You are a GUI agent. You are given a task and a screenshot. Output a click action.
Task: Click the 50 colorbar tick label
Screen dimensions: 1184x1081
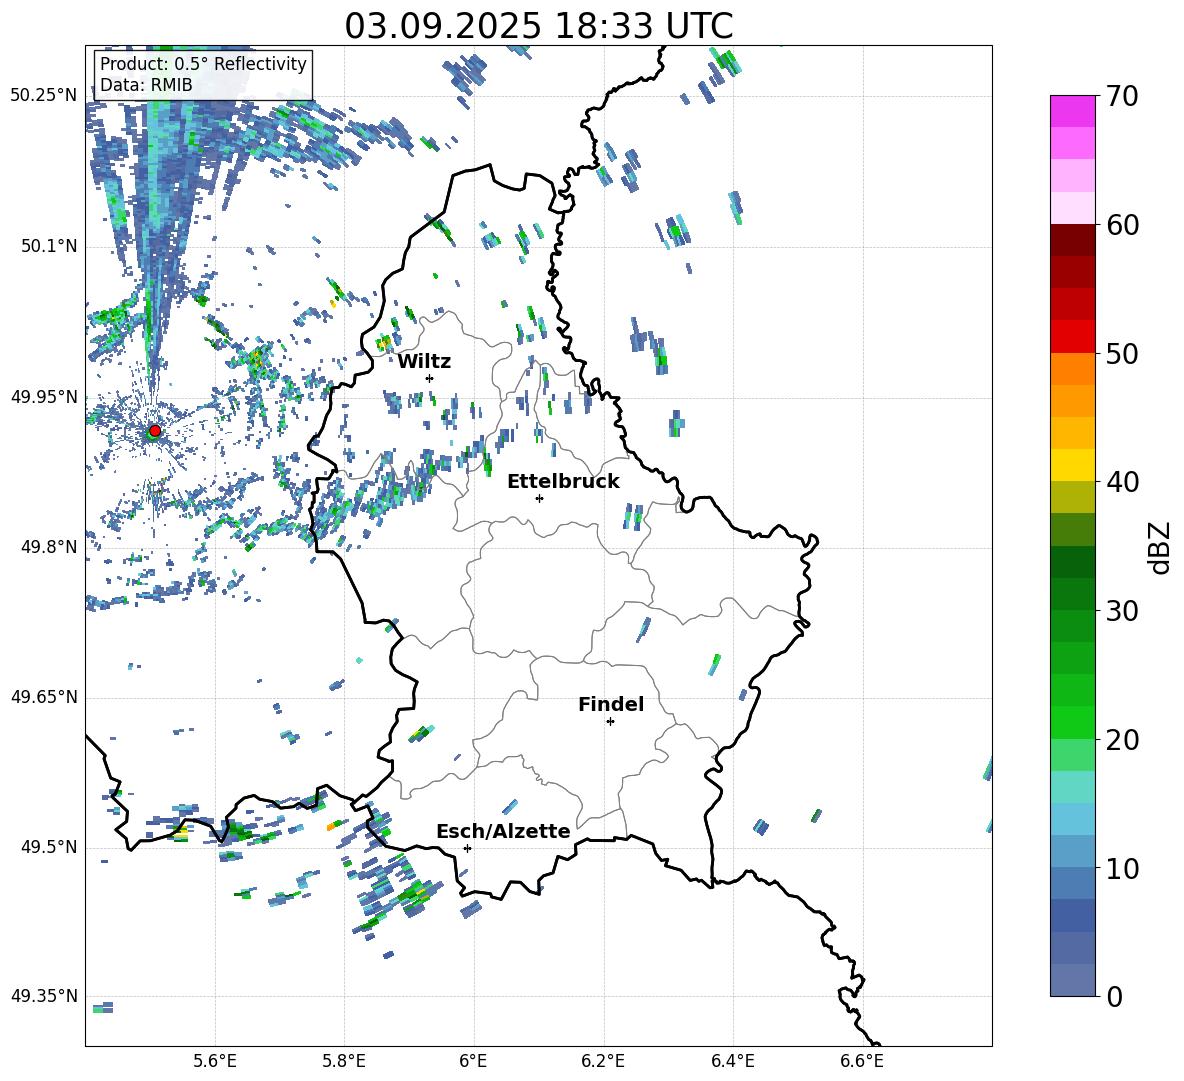click(x=1121, y=354)
